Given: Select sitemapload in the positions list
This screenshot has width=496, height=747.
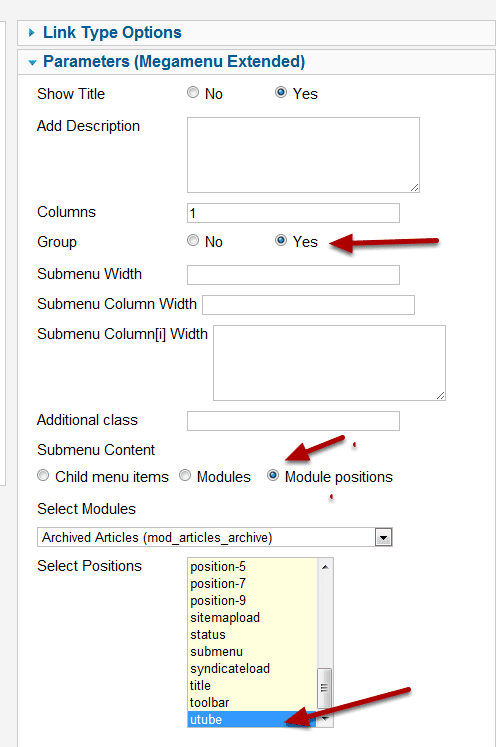Looking at the screenshot, I should (253, 618).
